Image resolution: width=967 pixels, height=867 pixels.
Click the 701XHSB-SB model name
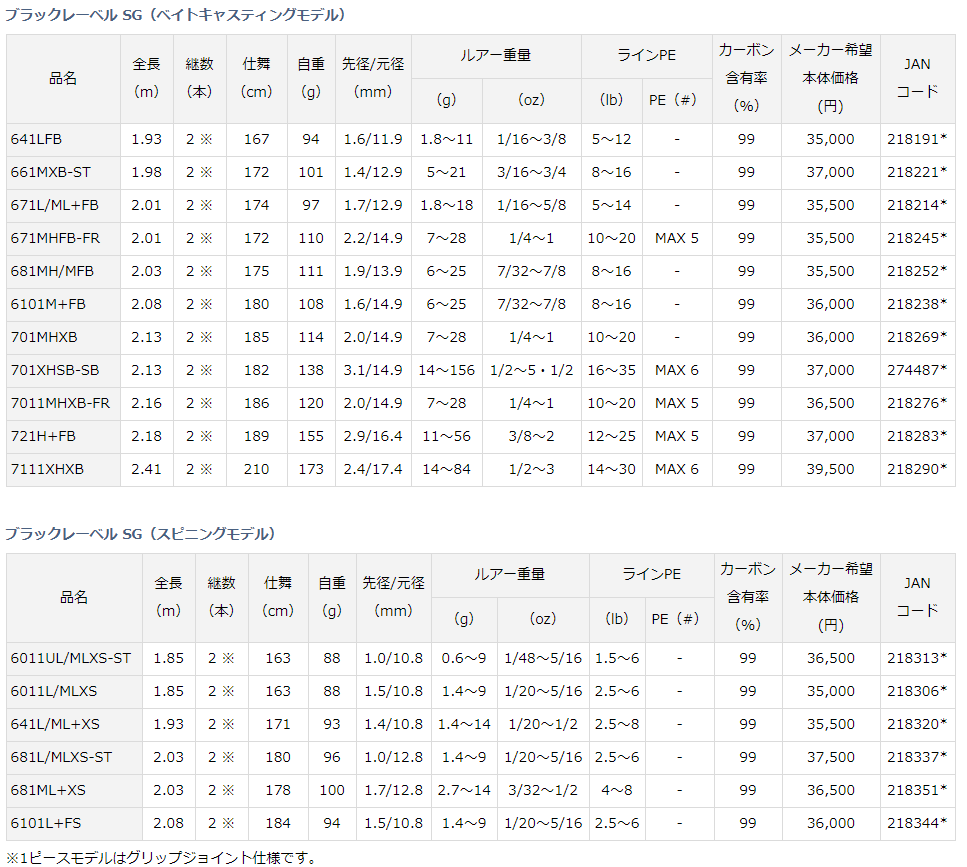[55, 370]
